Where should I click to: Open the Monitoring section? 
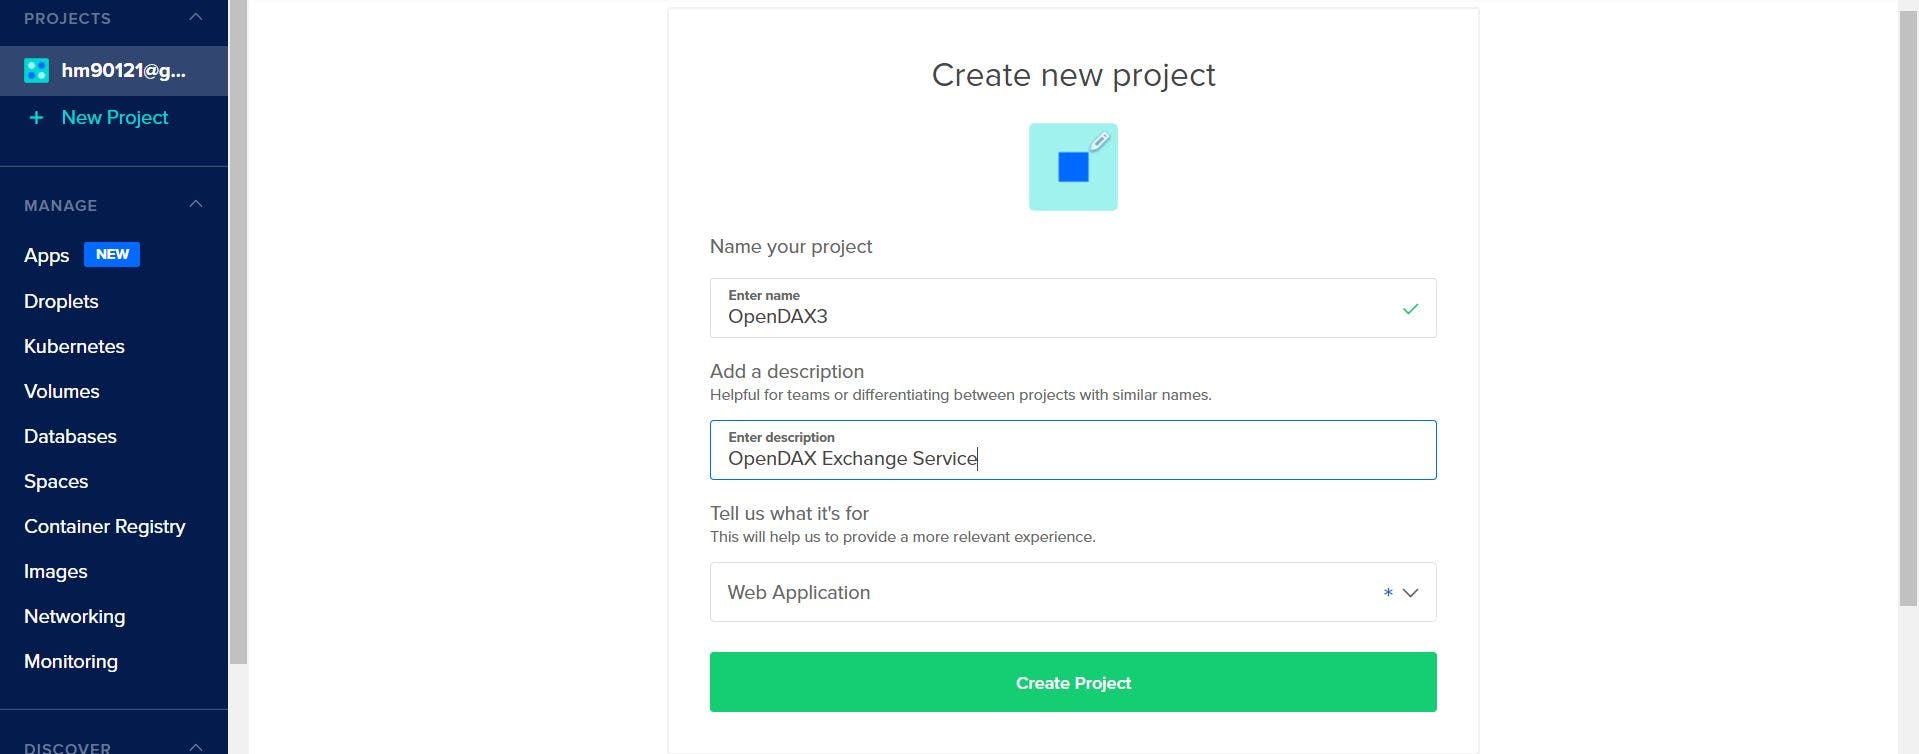(71, 661)
